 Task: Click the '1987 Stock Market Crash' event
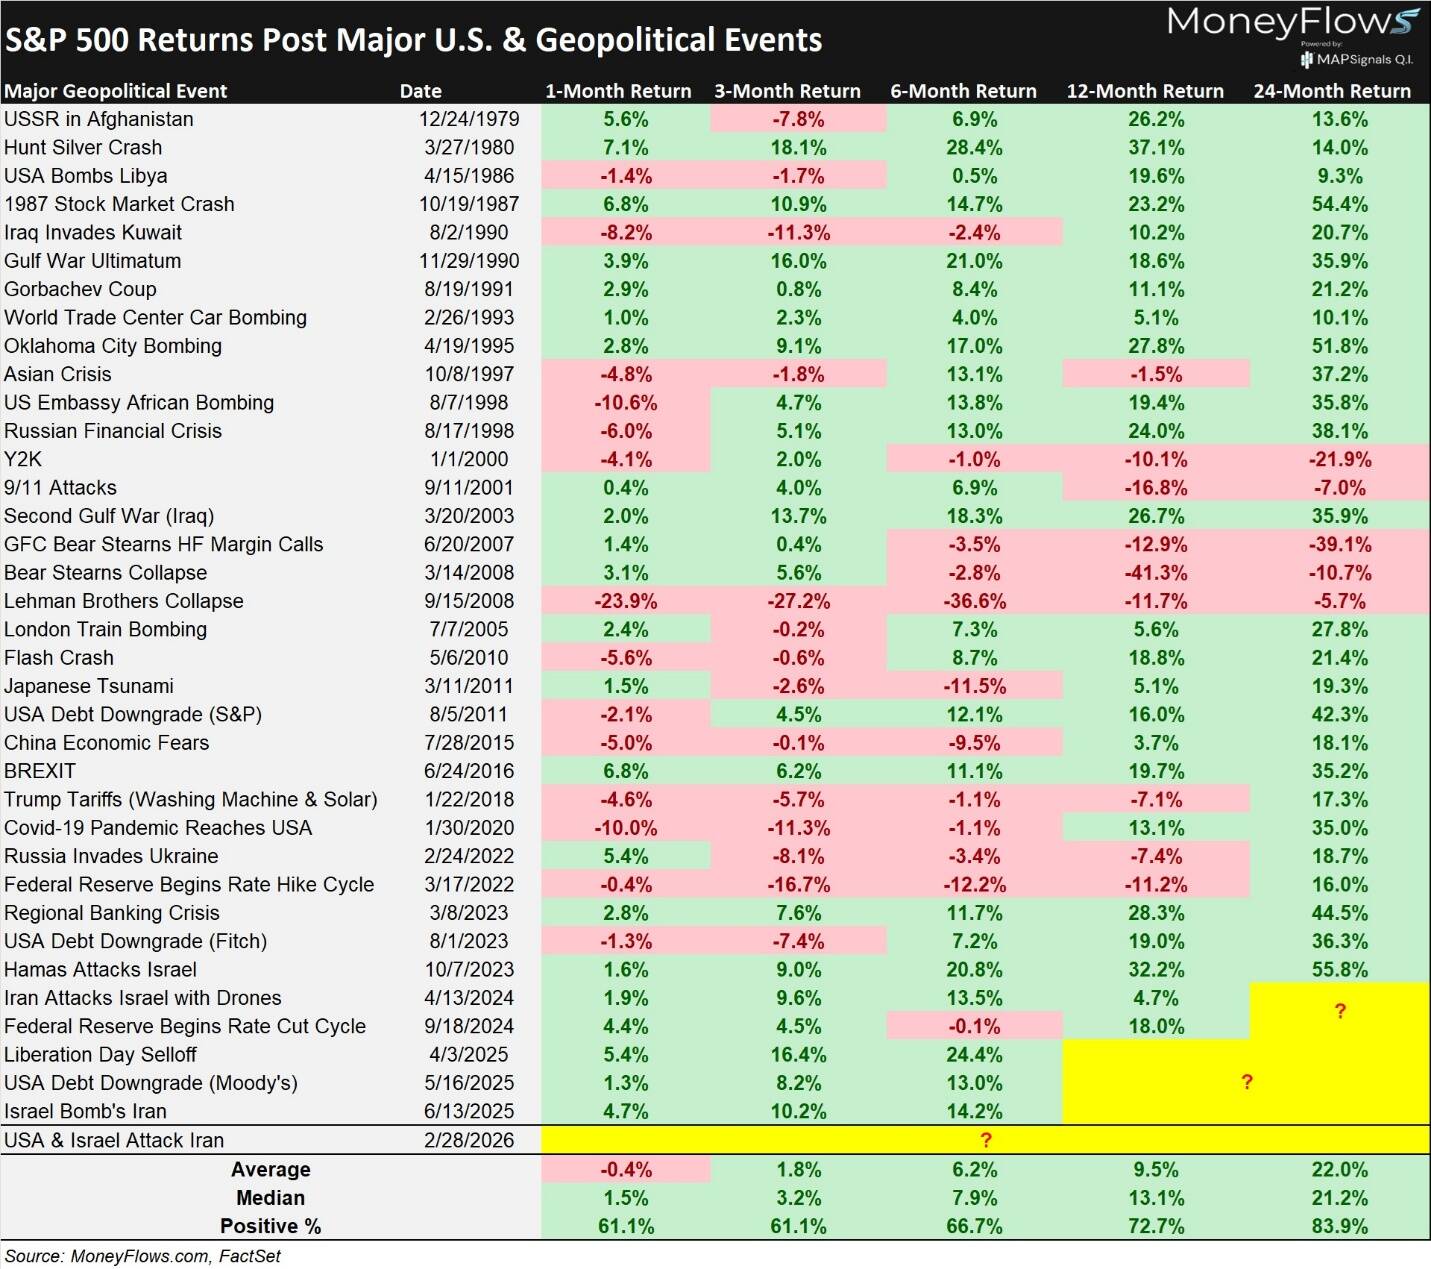coord(119,204)
